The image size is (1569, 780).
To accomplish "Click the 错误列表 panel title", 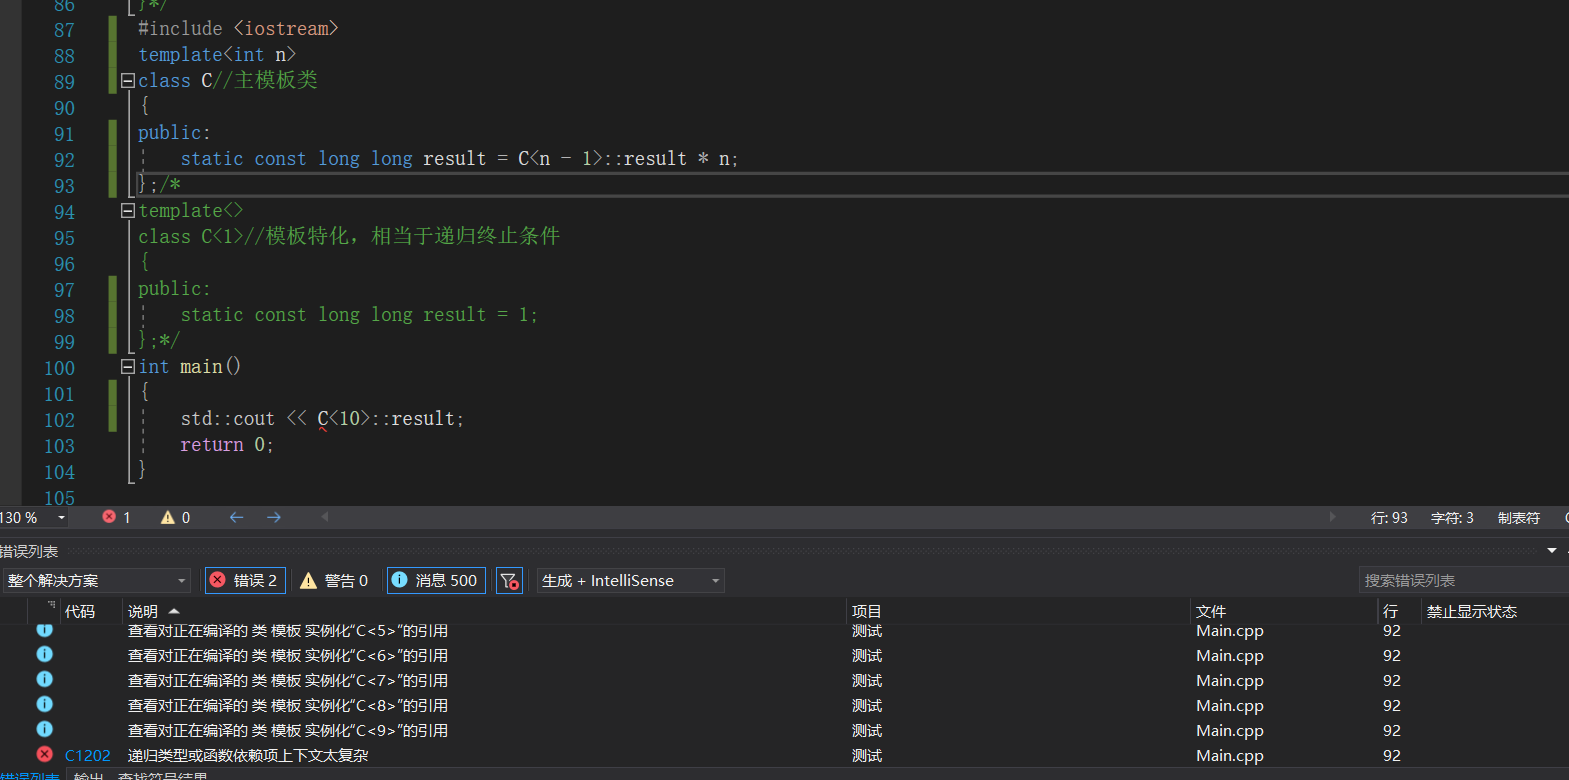I will [x=29, y=551].
